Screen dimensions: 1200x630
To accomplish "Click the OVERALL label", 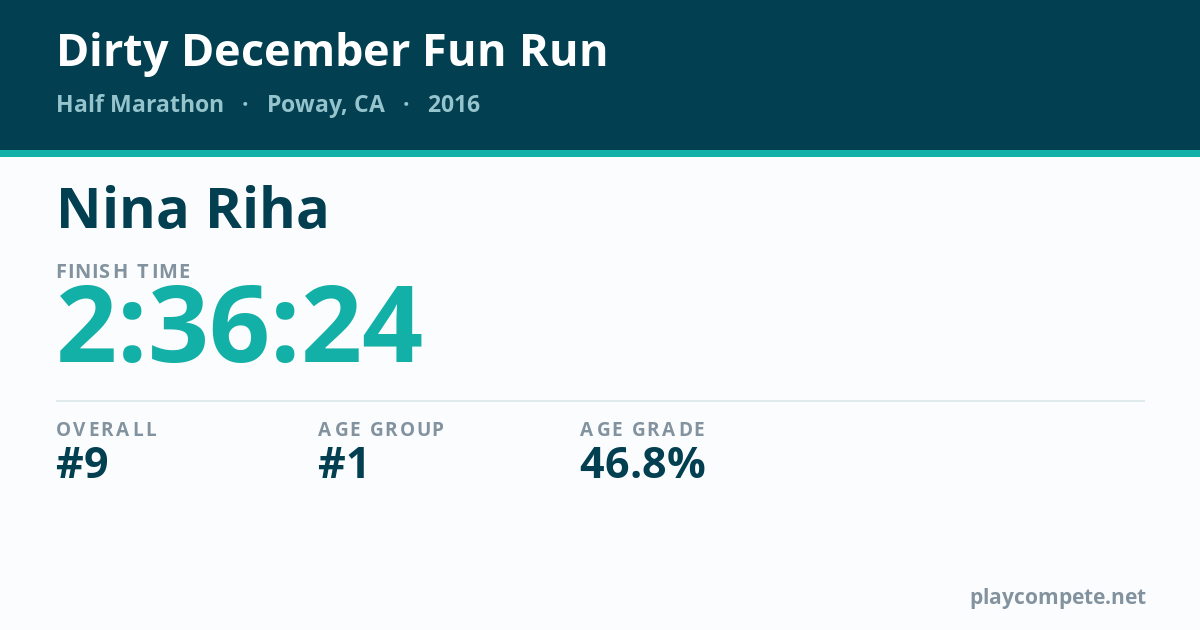I will coord(107,429).
